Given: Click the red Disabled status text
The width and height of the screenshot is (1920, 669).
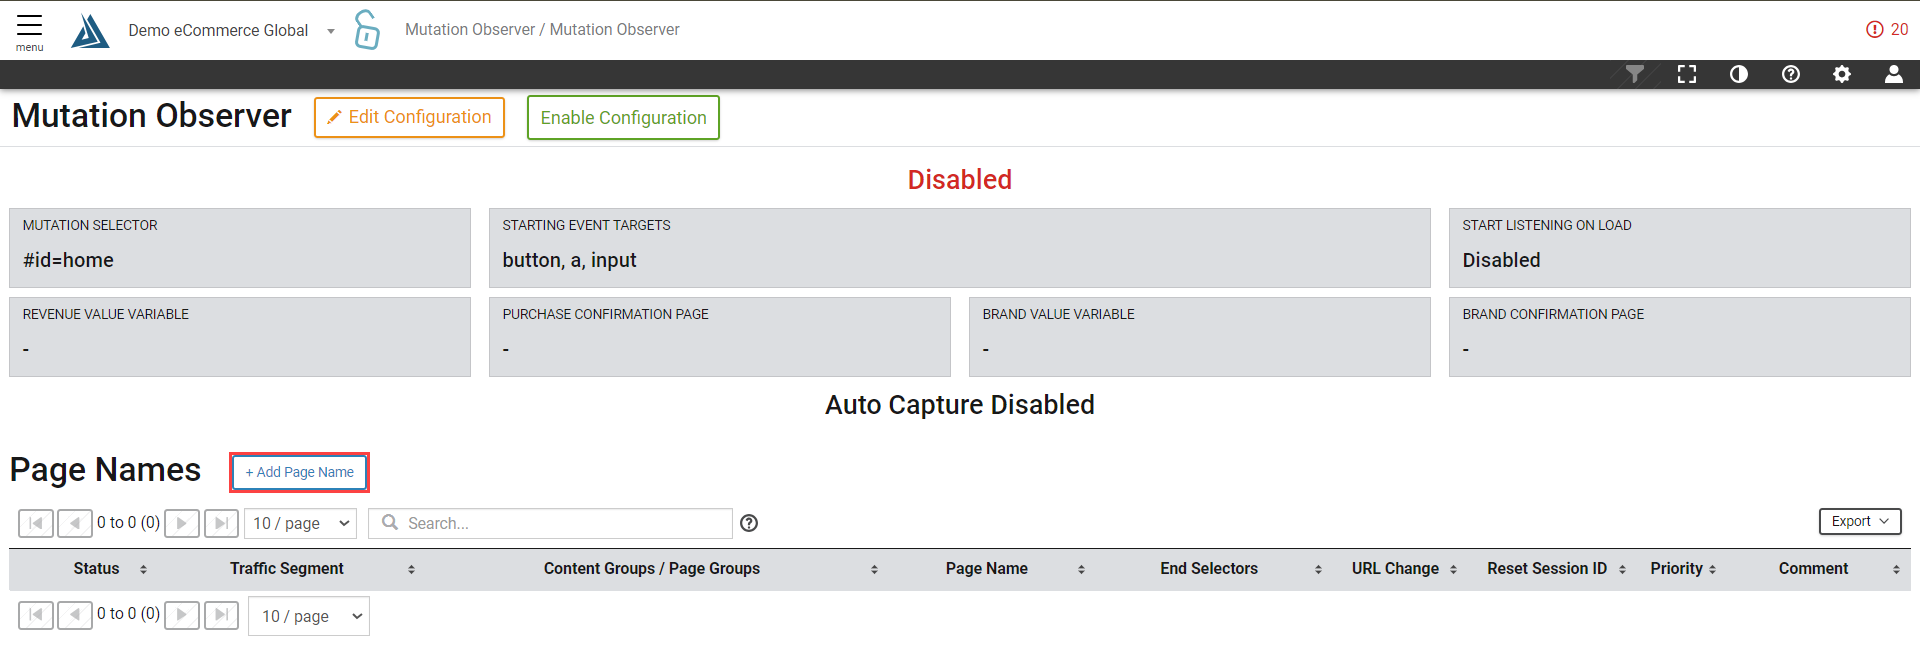Looking at the screenshot, I should click(960, 180).
